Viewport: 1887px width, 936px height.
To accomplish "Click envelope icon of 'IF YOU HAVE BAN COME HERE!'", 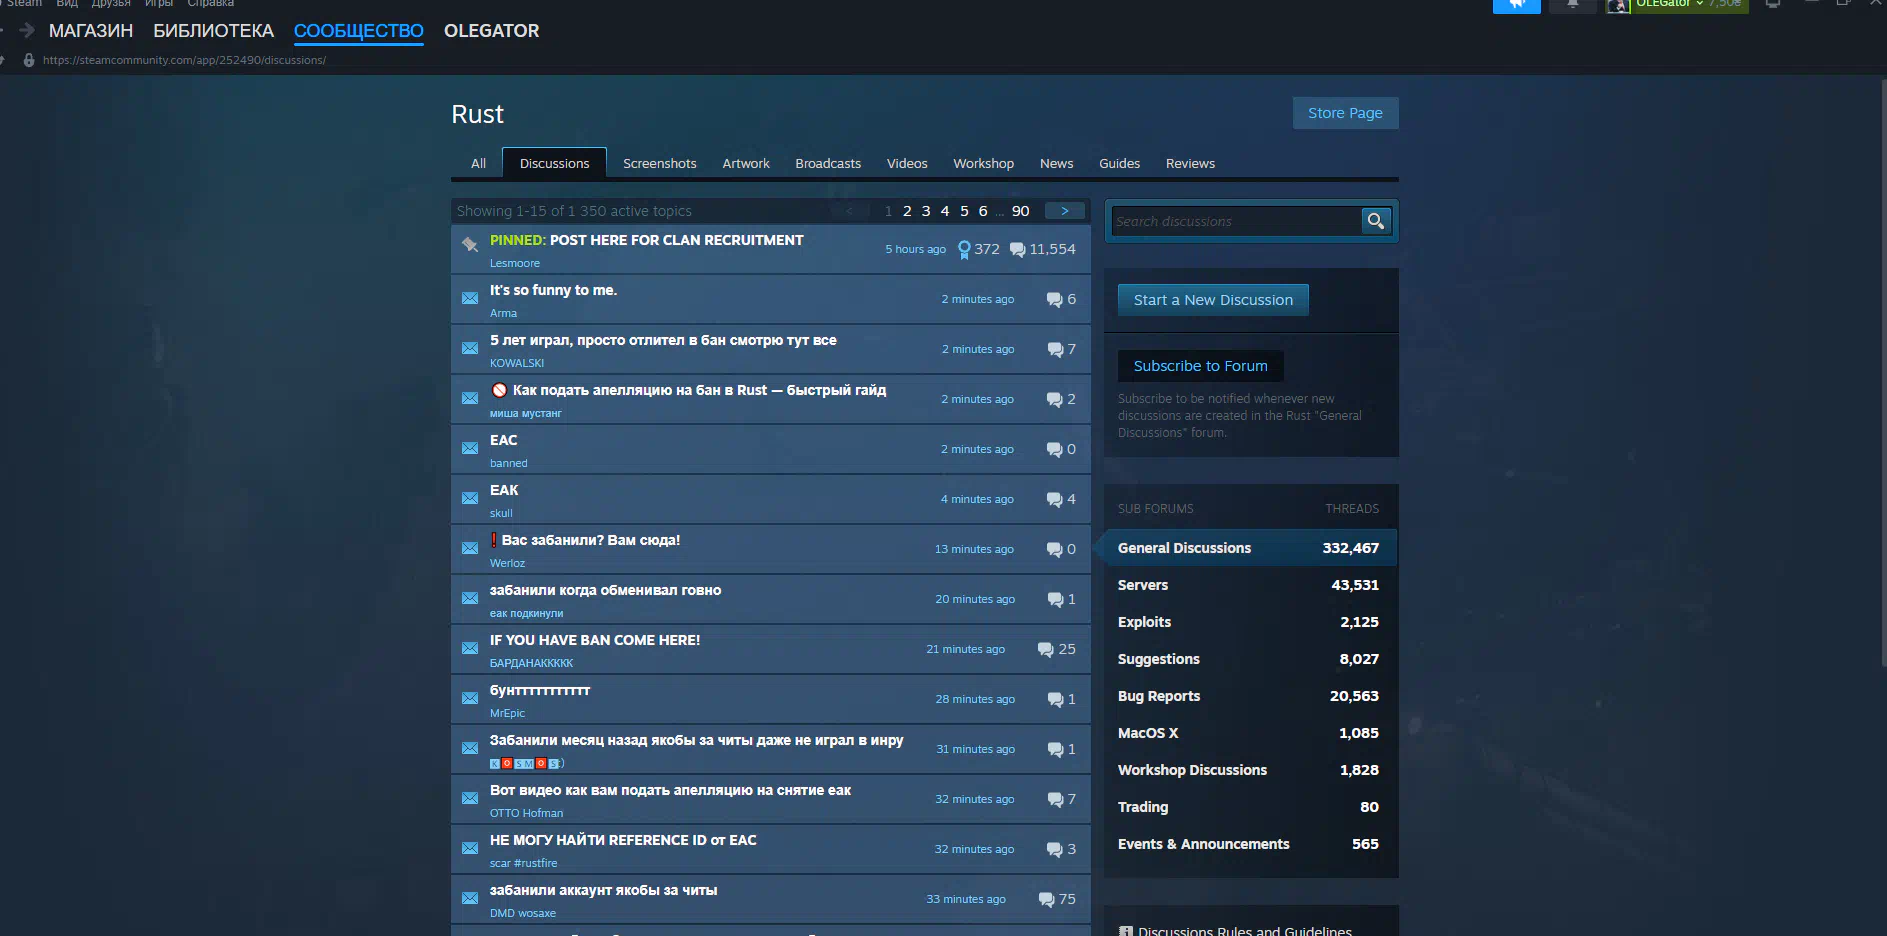I will 470,648.
